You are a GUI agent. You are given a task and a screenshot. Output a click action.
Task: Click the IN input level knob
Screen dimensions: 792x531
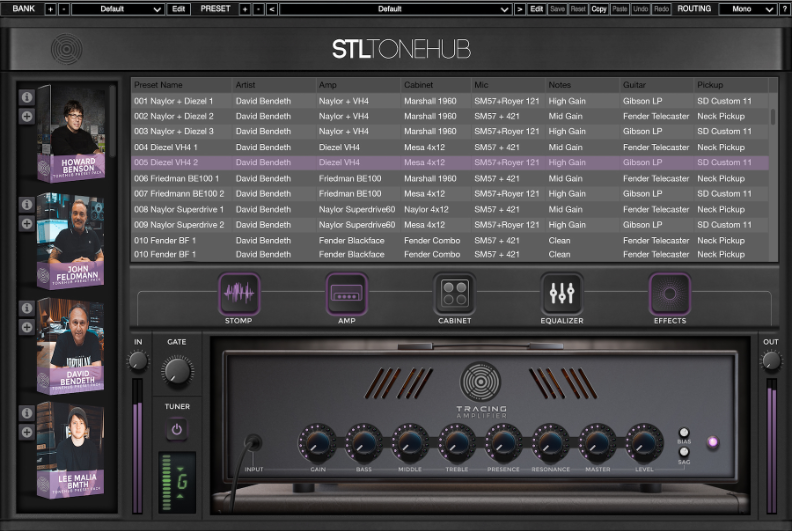137,361
